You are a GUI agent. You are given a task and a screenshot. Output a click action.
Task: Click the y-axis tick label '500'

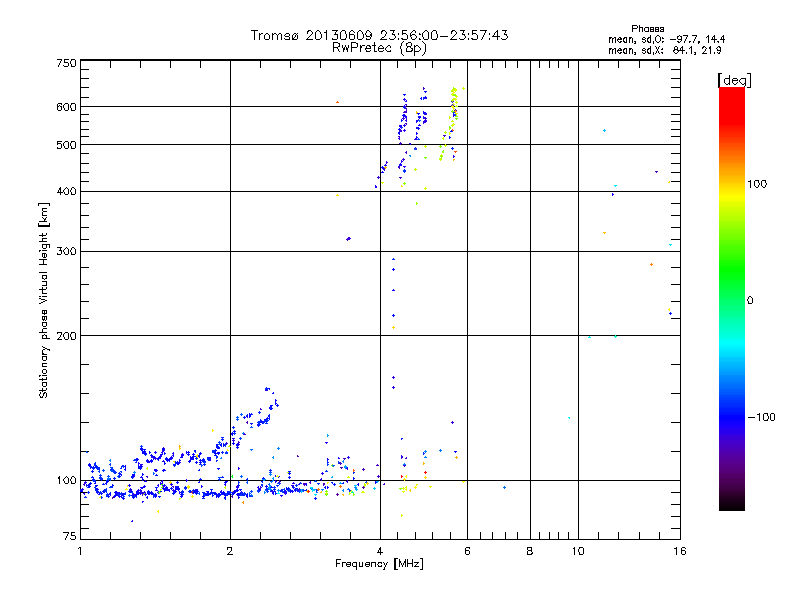tap(66, 144)
